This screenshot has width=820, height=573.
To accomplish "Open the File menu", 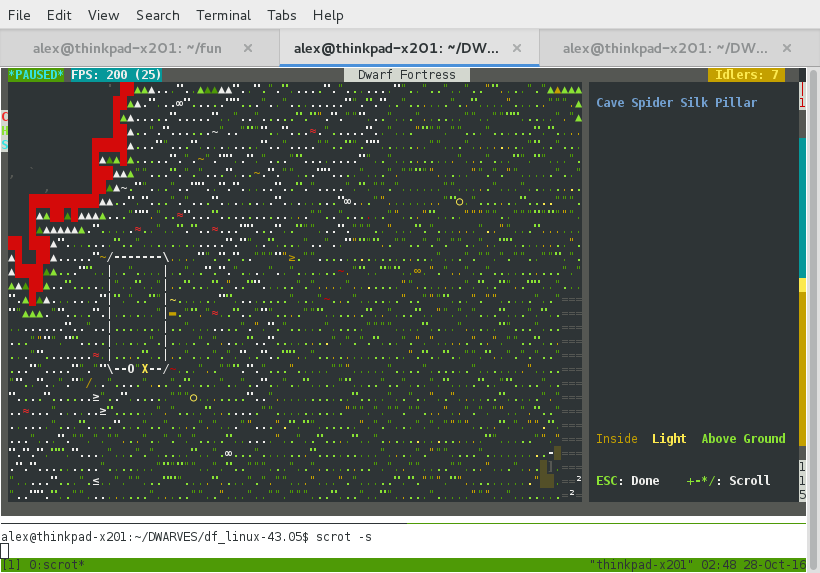I will coord(19,15).
